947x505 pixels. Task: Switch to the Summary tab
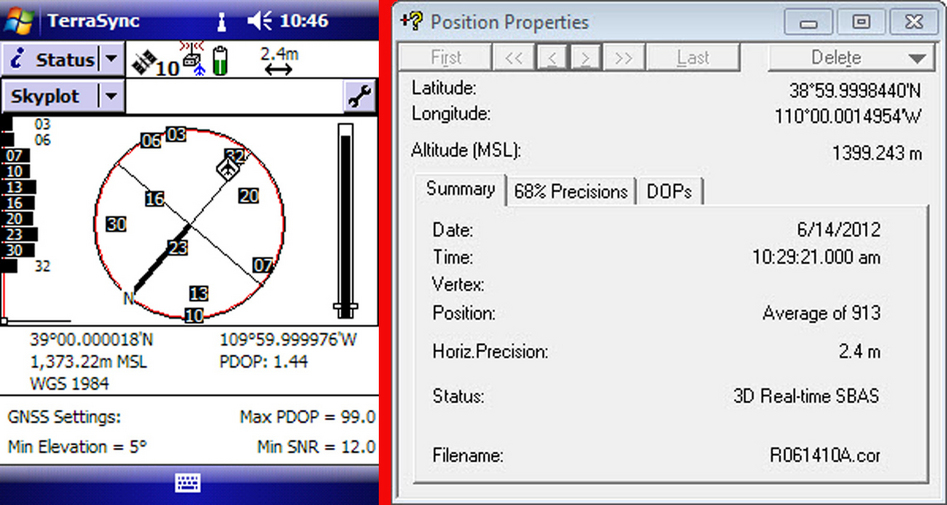point(460,189)
